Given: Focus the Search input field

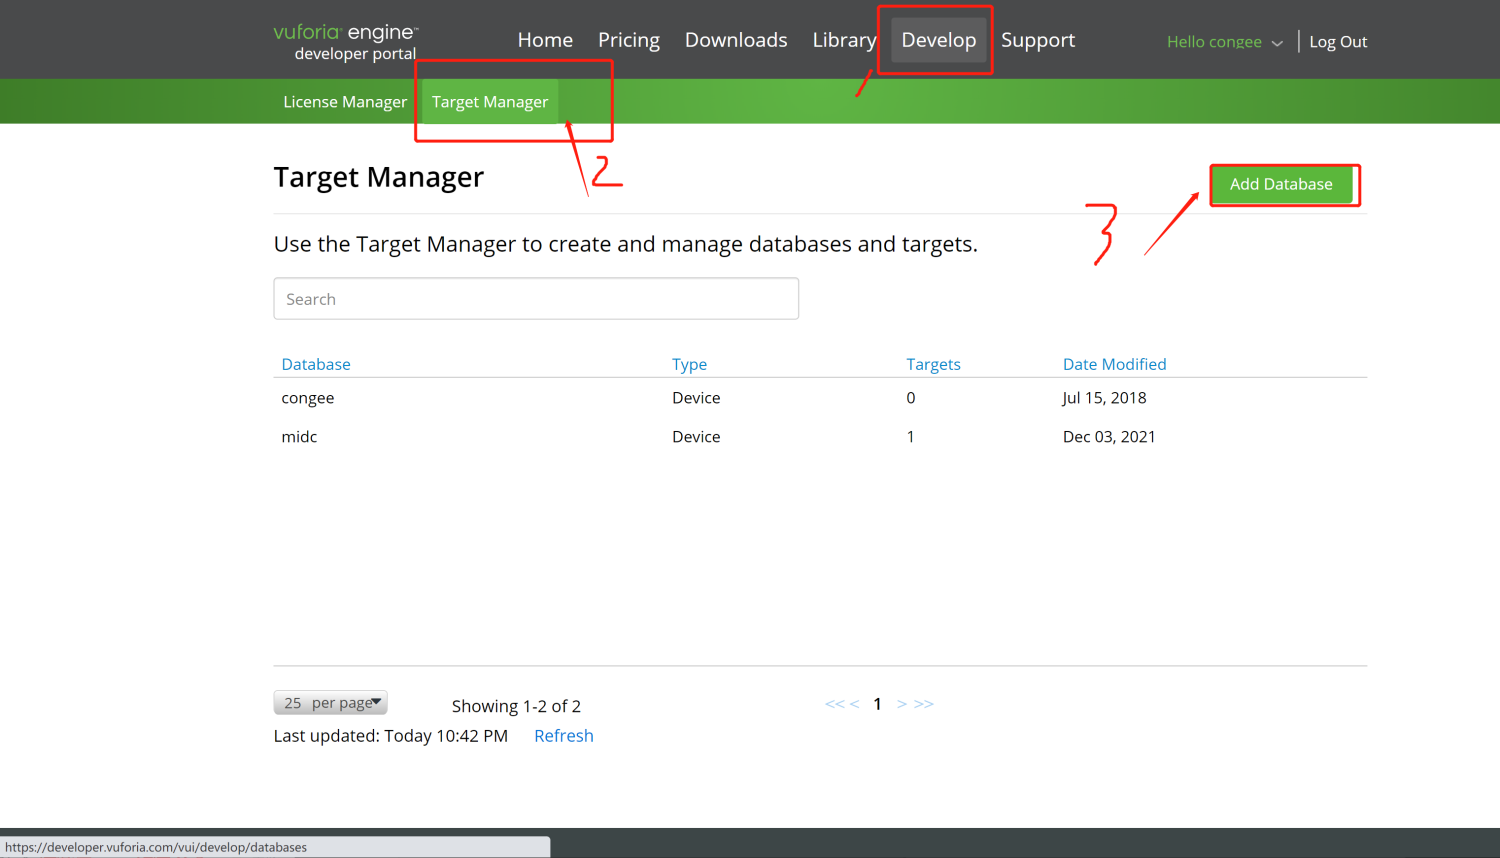Looking at the screenshot, I should (x=536, y=299).
